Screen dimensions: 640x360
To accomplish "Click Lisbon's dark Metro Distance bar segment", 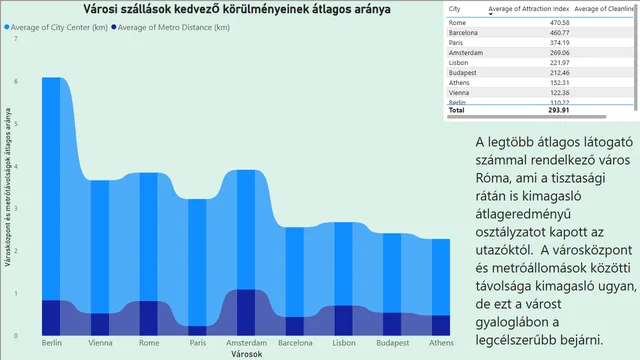I will click(344, 320).
